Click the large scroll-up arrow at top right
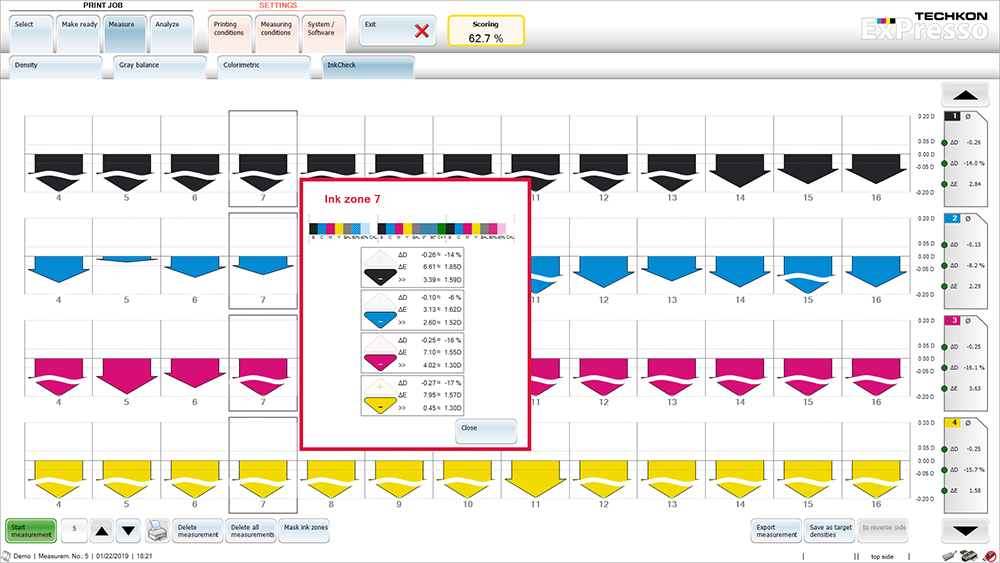 pyautogui.click(x=965, y=97)
